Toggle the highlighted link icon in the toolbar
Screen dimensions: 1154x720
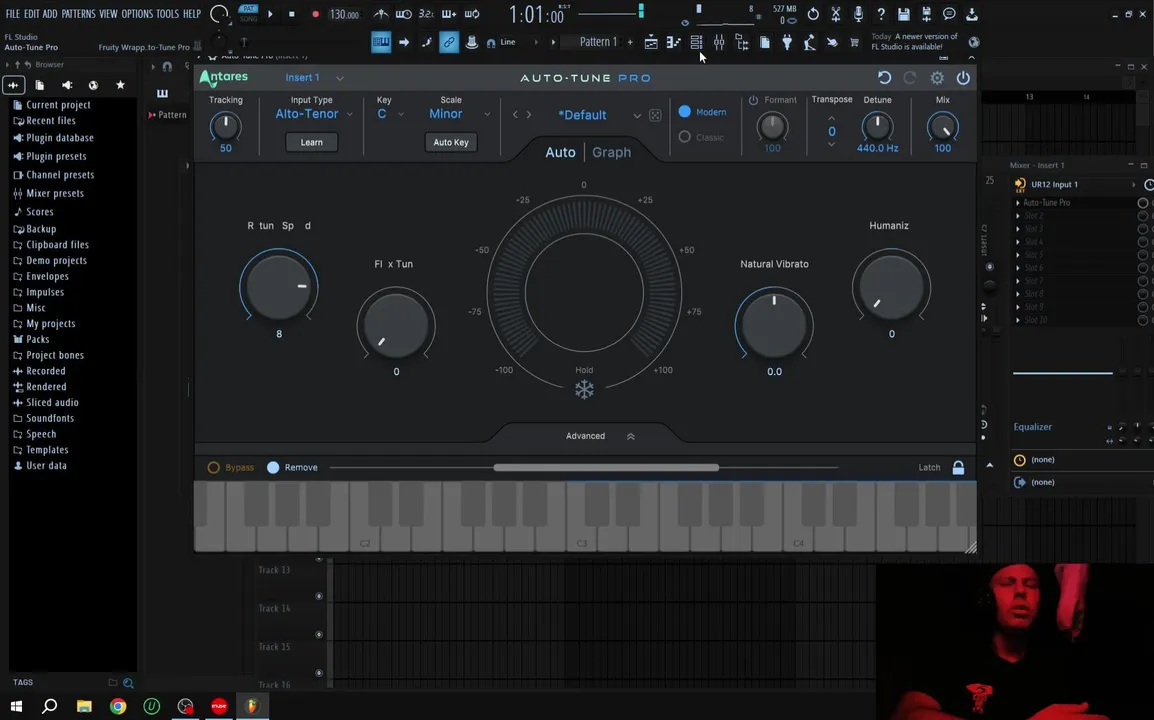[448, 43]
